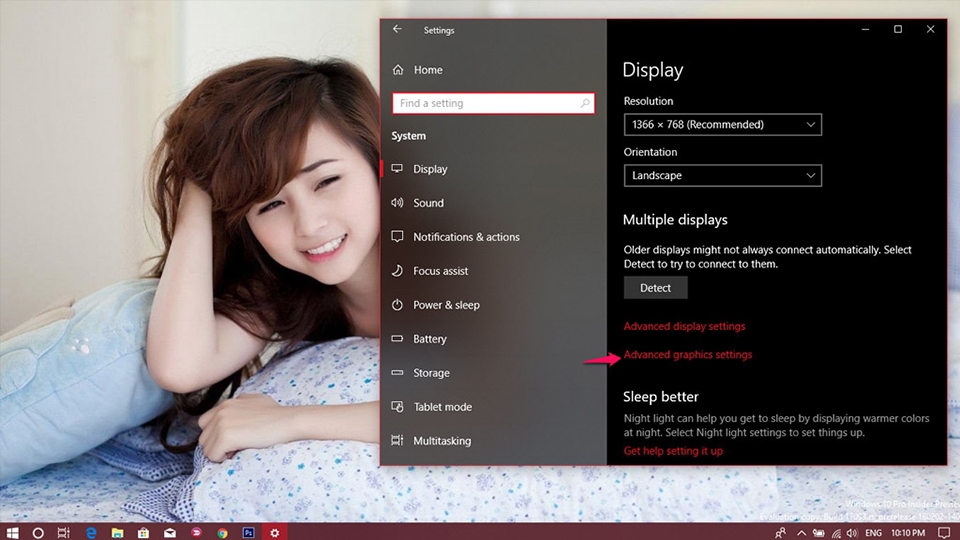Show hidden system tray icons
Screen dimensions: 960x540
click(x=801, y=533)
